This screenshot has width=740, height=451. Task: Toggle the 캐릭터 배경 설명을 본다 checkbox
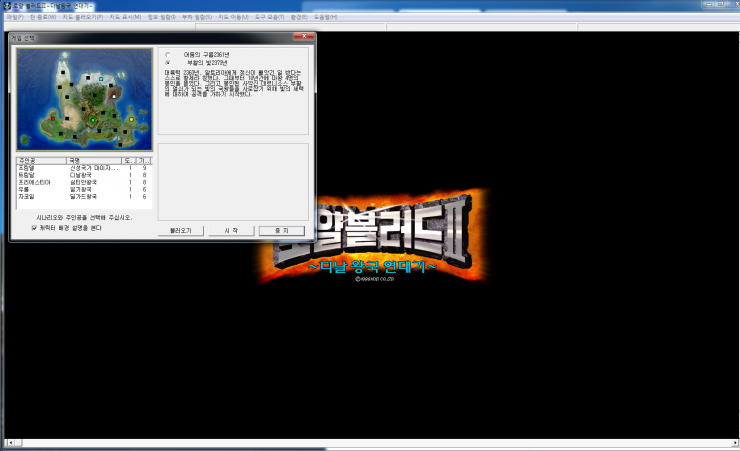[34, 227]
